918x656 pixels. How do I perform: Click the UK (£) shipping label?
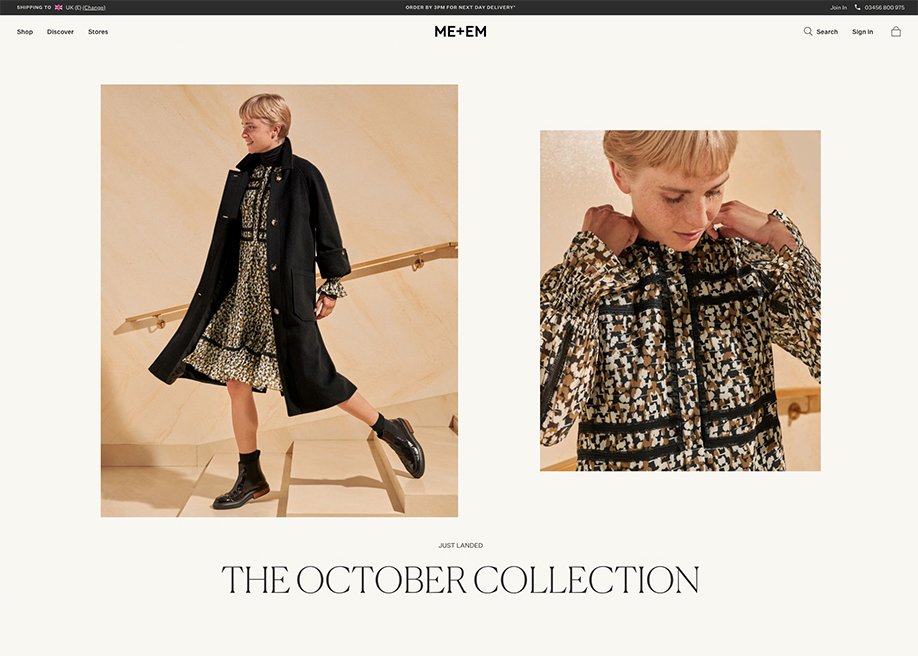(73, 8)
